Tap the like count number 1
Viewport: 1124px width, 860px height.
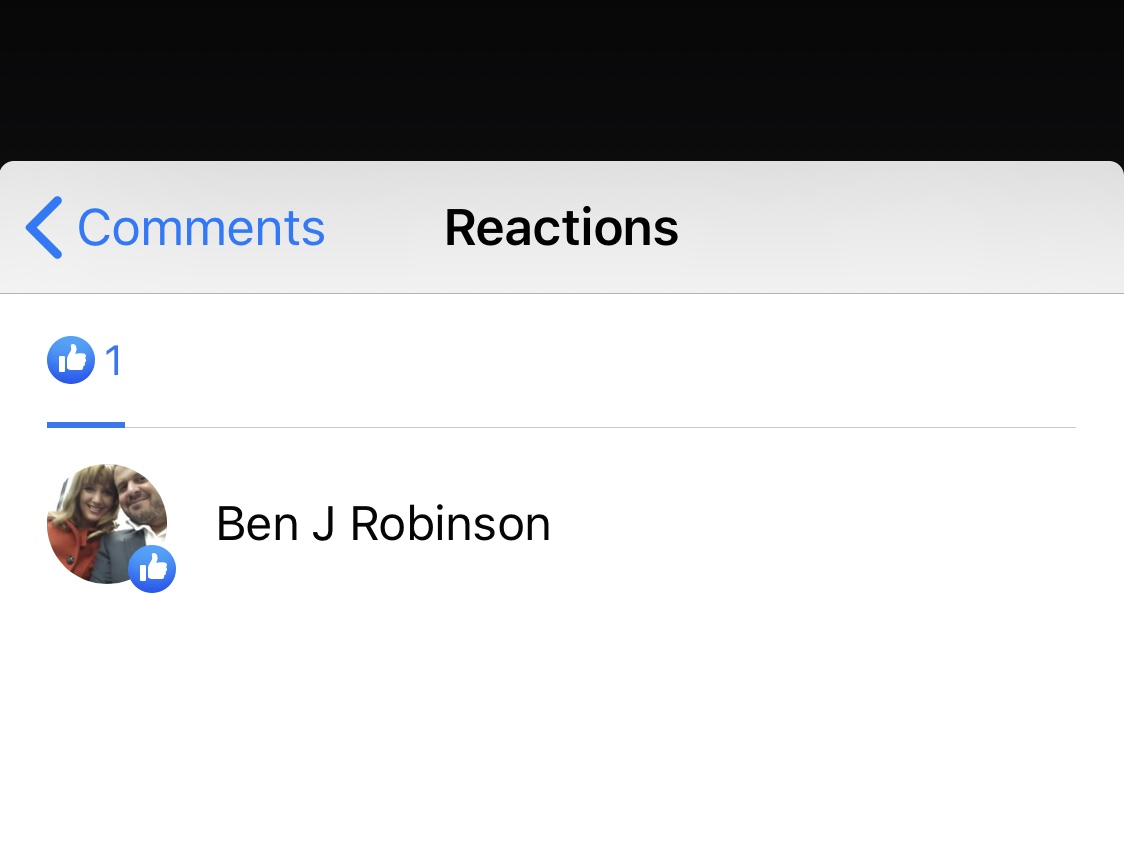tap(113, 360)
